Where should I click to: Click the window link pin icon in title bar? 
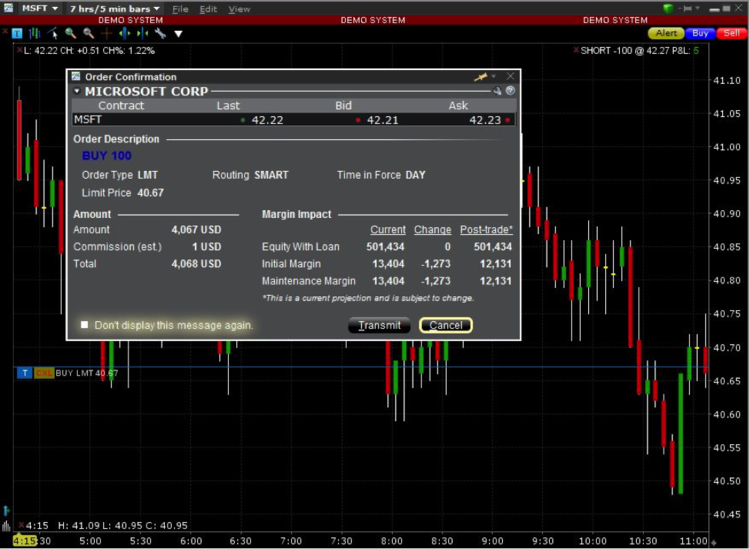(687, 8)
